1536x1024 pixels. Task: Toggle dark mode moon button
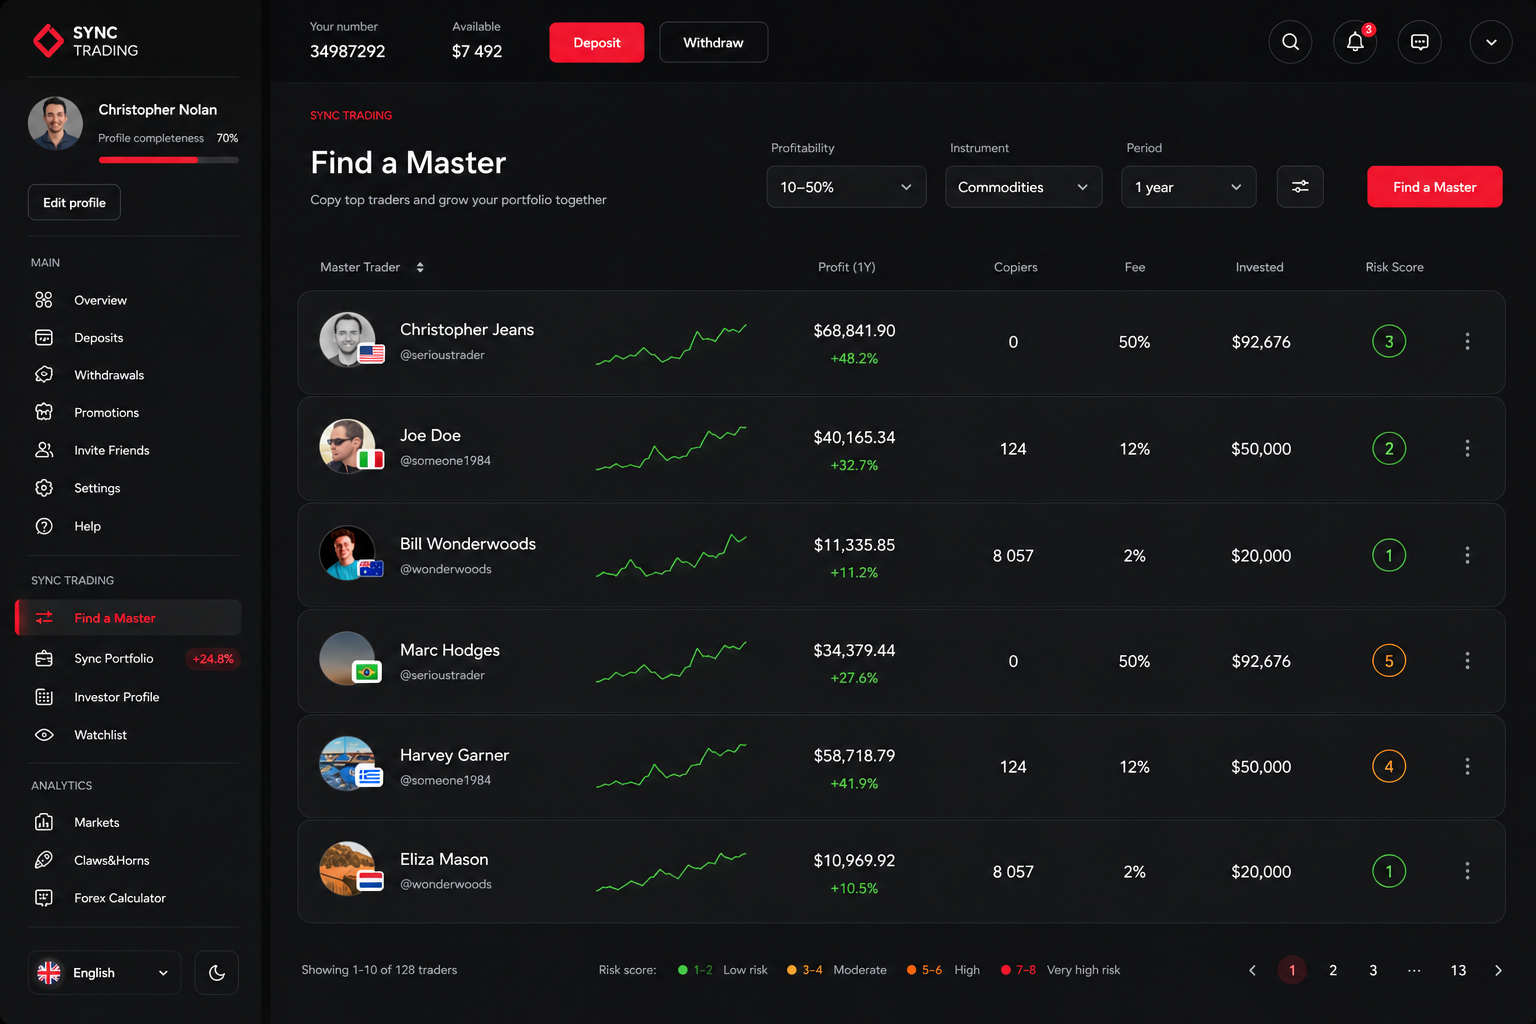(x=216, y=973)
